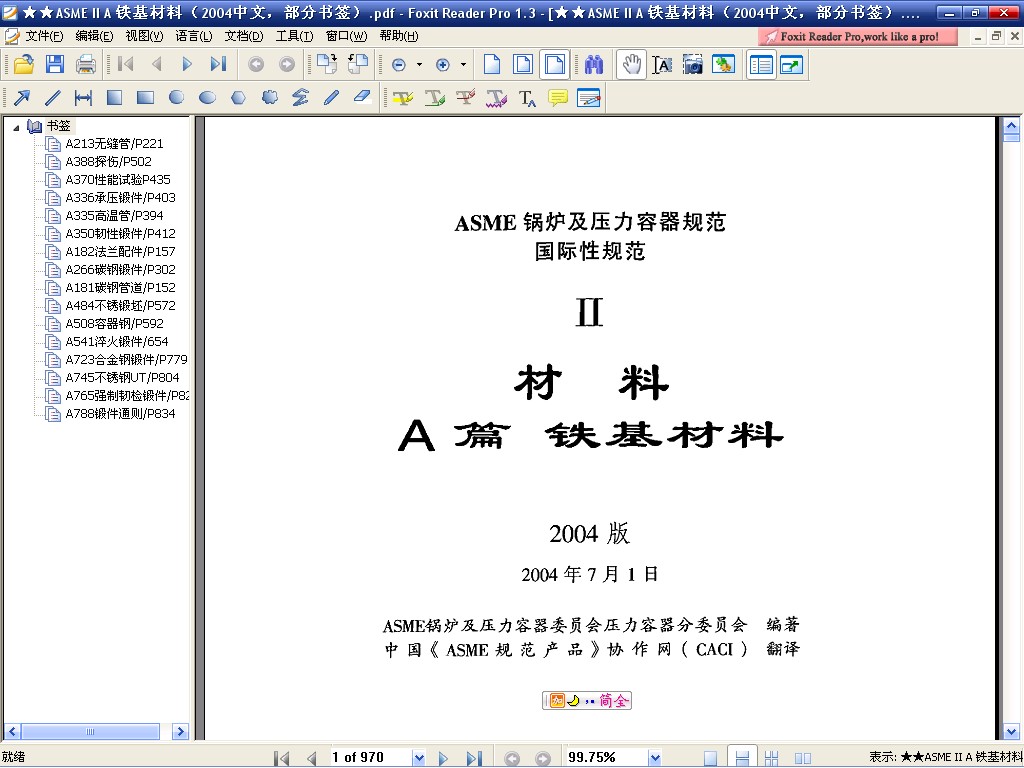Select continuous page layout in status bar
Image resolution: width=1024 pixels, height=768 pixels.
[742, 758]
